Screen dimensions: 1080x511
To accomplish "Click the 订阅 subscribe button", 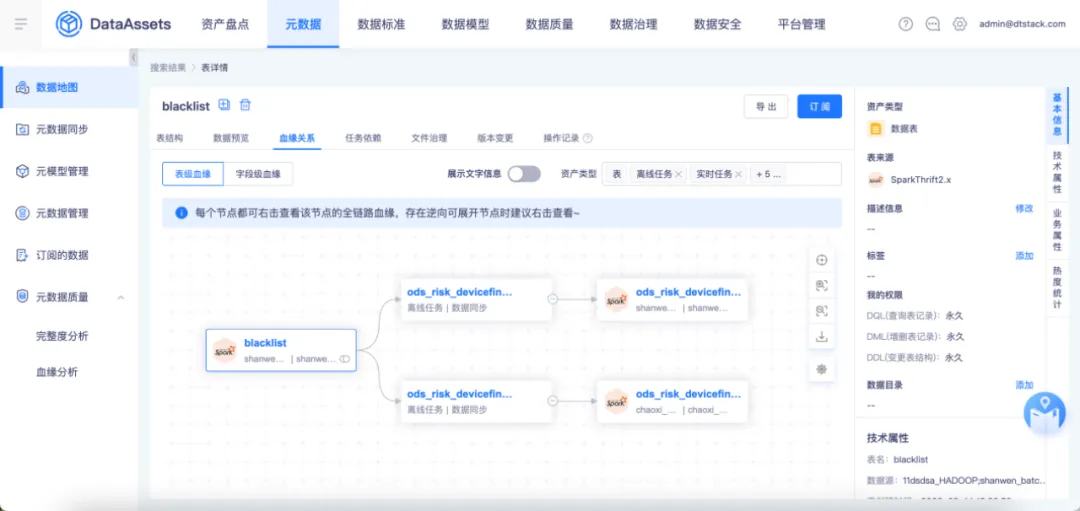I will tap(819, 107).
